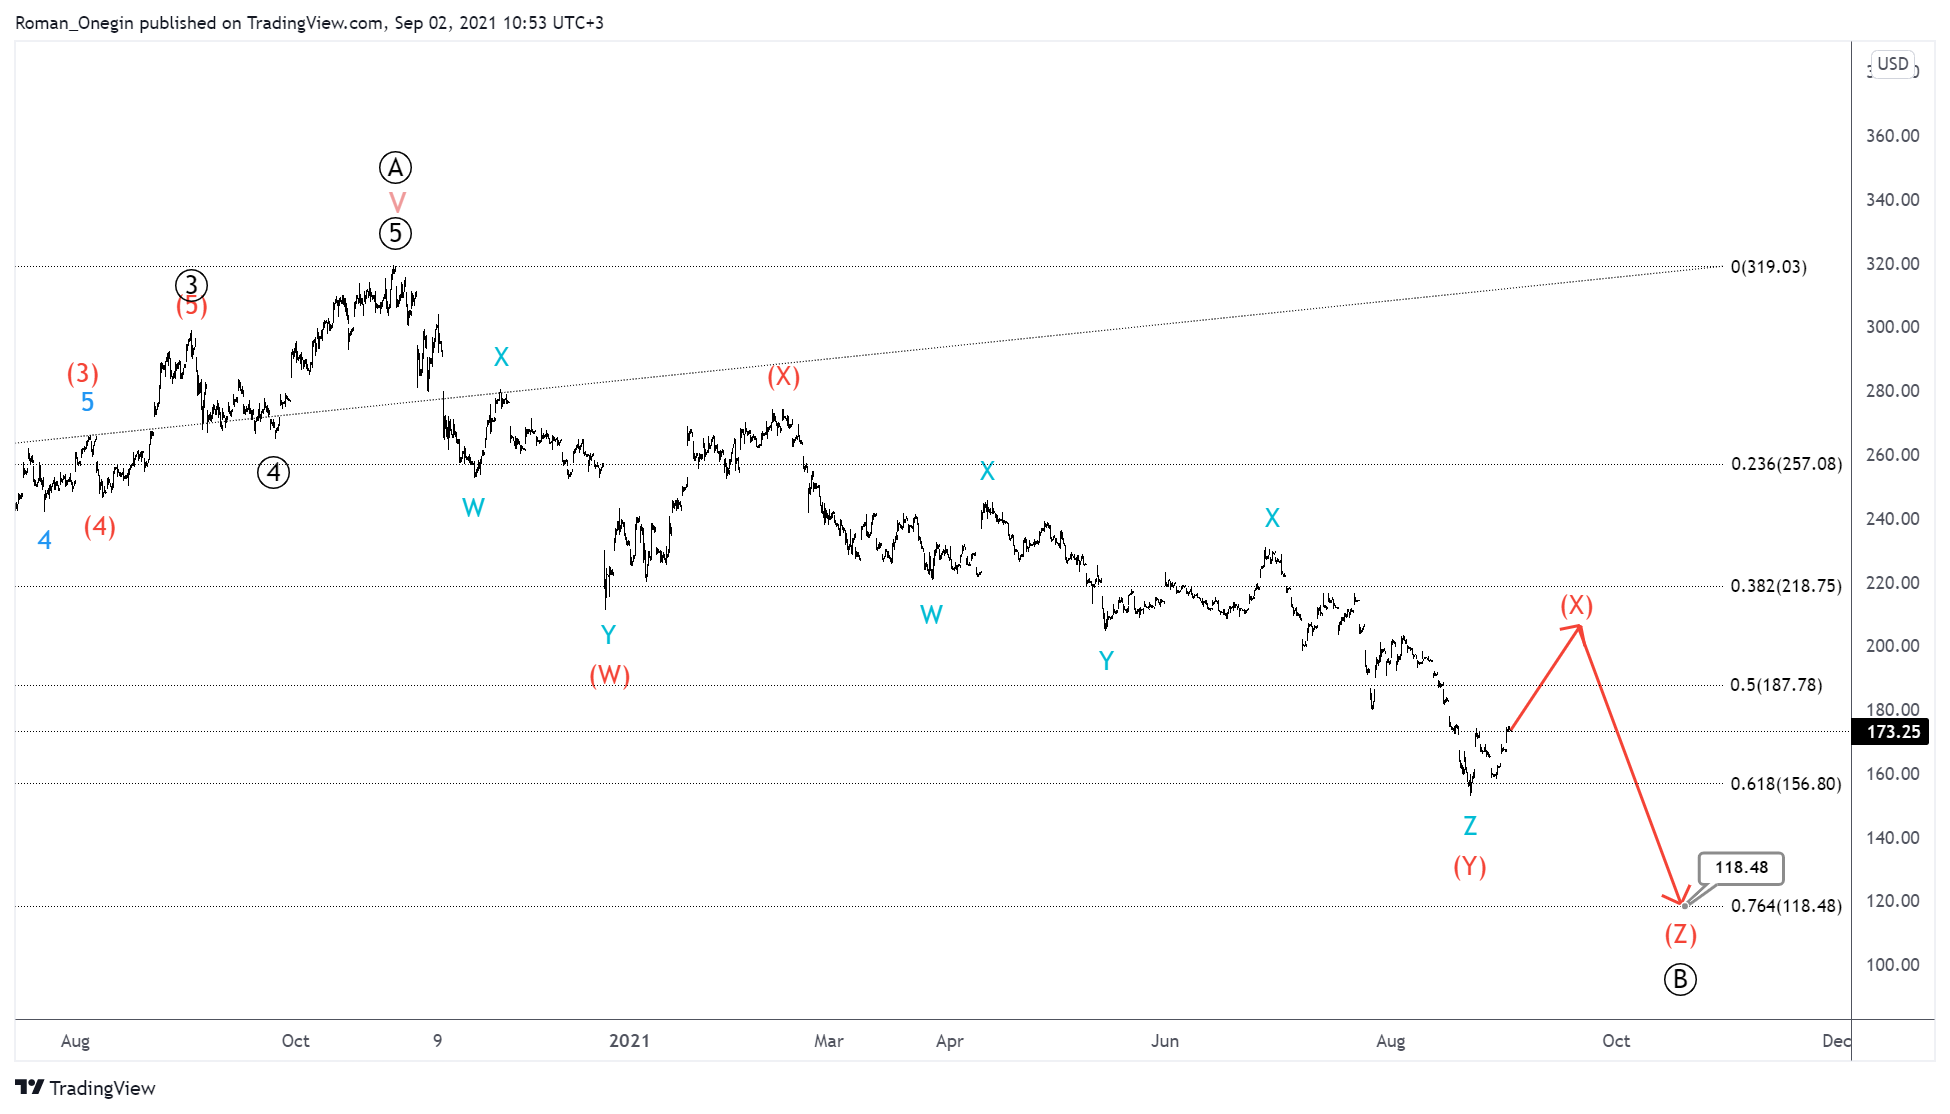The width and height of the screenshot is (1950, 1114).
Task: Click the circled 5 wave marker
Action: pyautogui.click(x=395, y=234)
